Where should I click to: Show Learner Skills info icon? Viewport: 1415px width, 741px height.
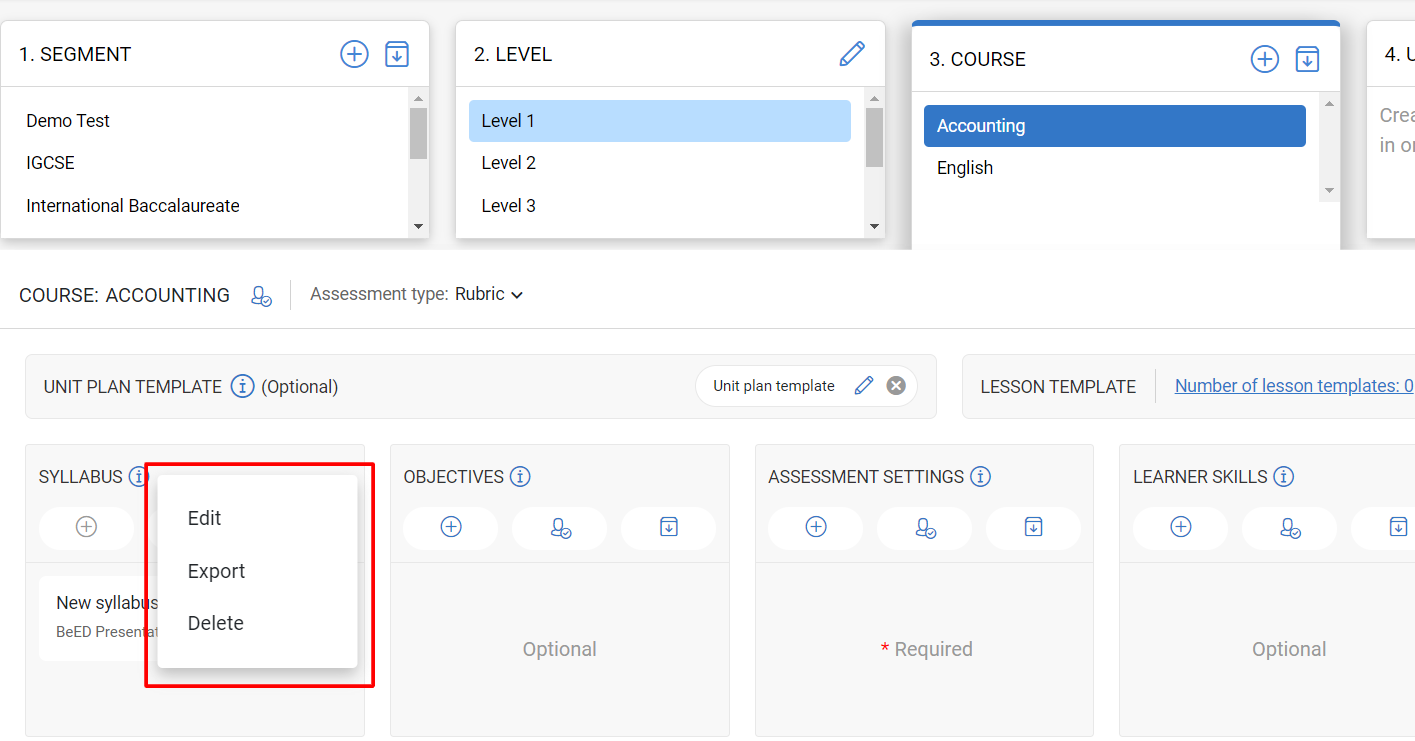(1284, 477)
